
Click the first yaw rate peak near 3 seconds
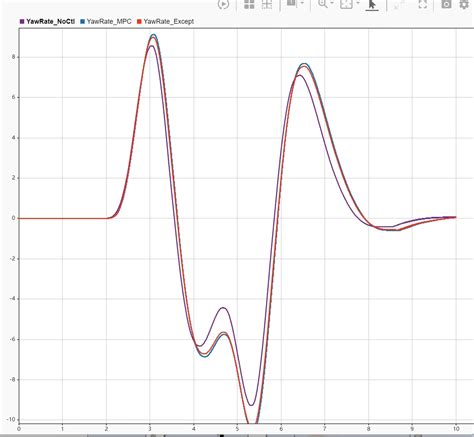tap(153, 35)
